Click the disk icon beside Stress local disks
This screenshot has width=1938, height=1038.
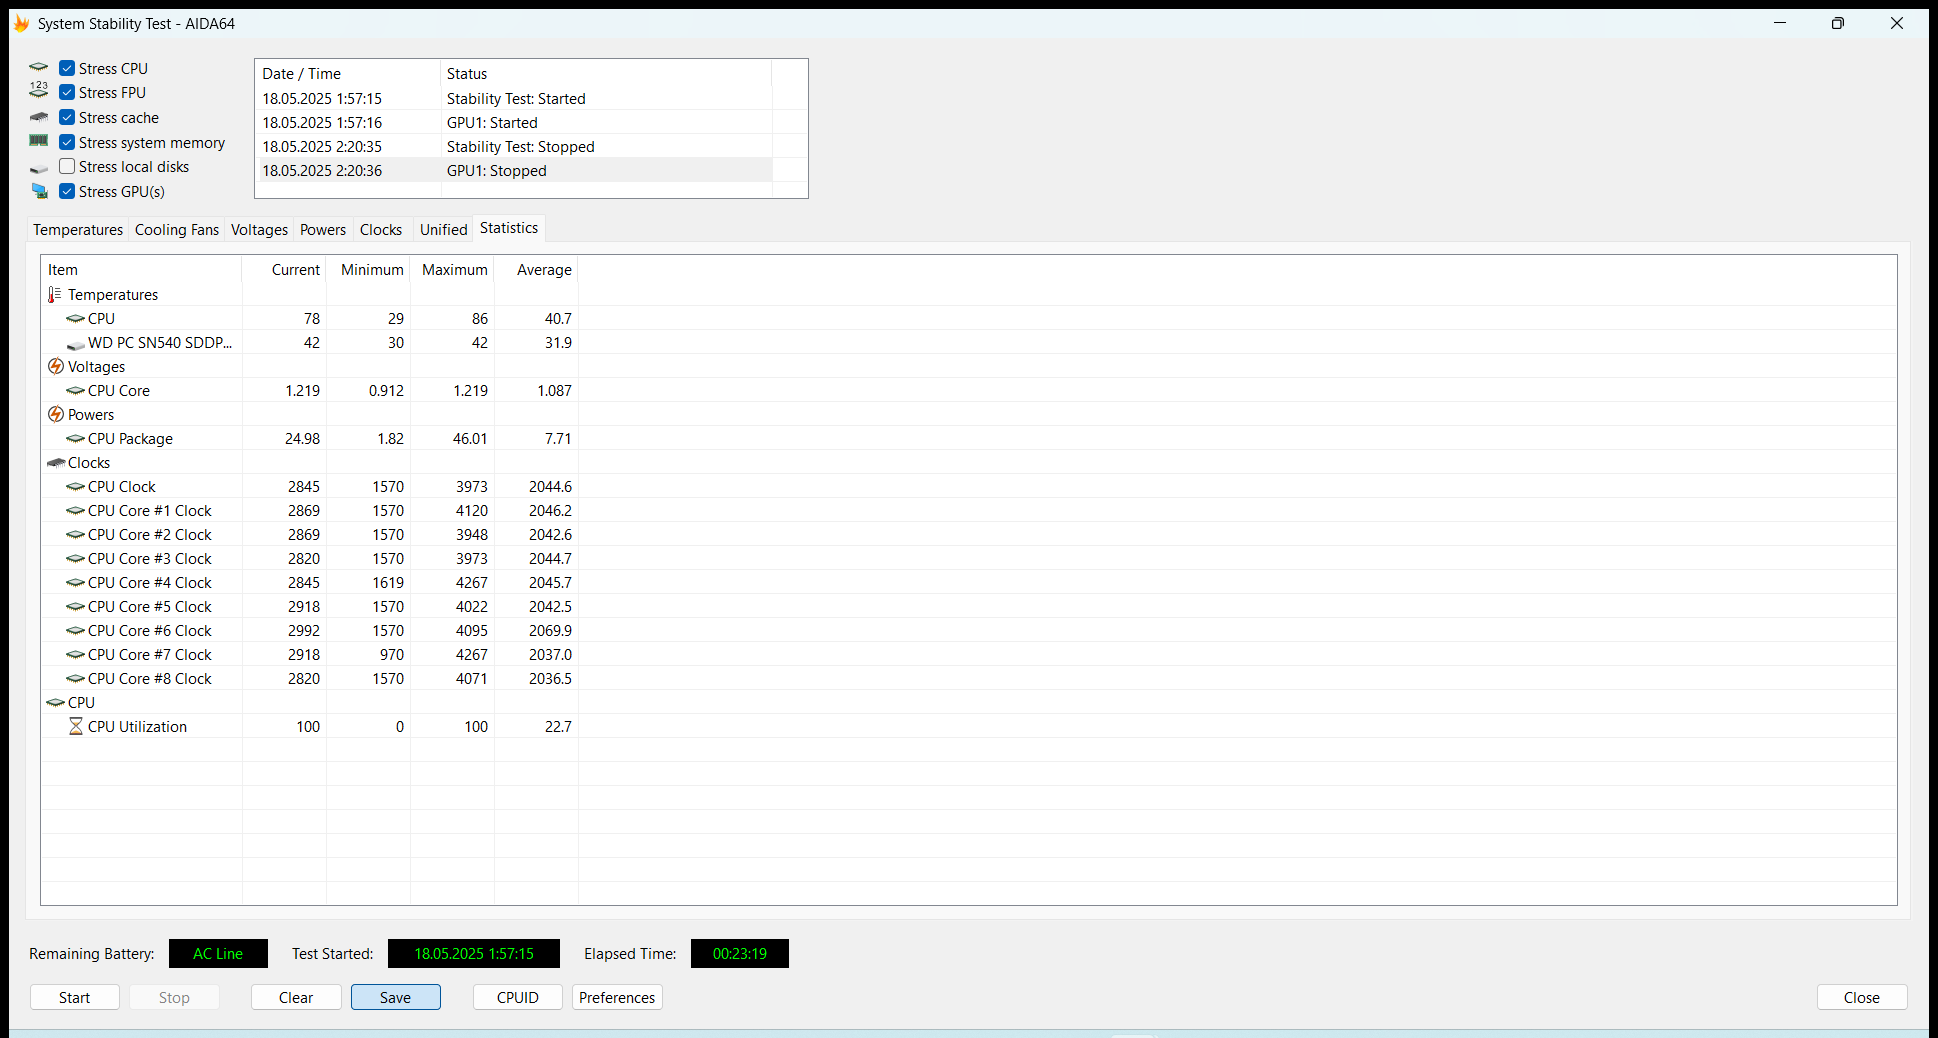pos(39,168)
